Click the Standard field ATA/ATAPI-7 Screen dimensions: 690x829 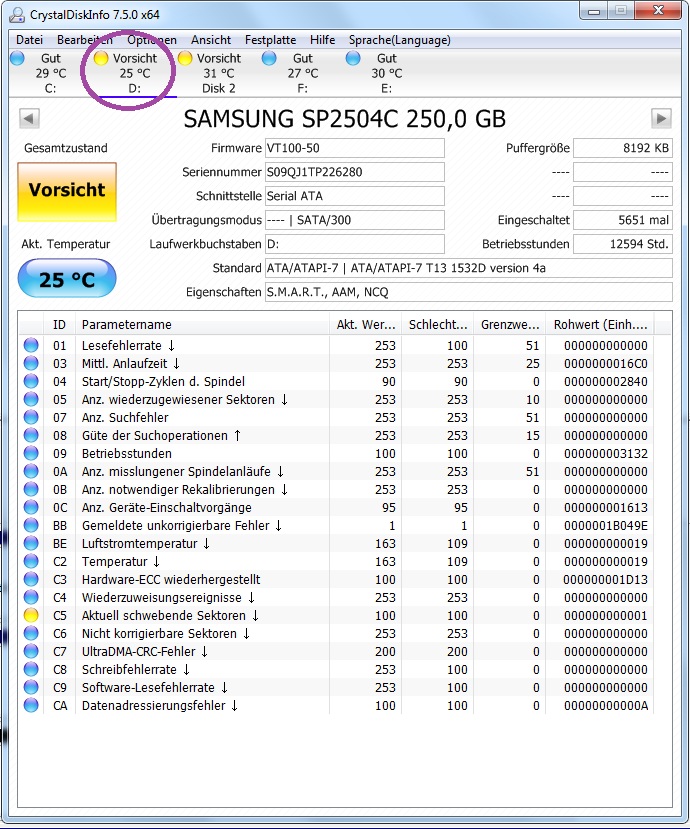pyautogui.click(x=468, y=268)
